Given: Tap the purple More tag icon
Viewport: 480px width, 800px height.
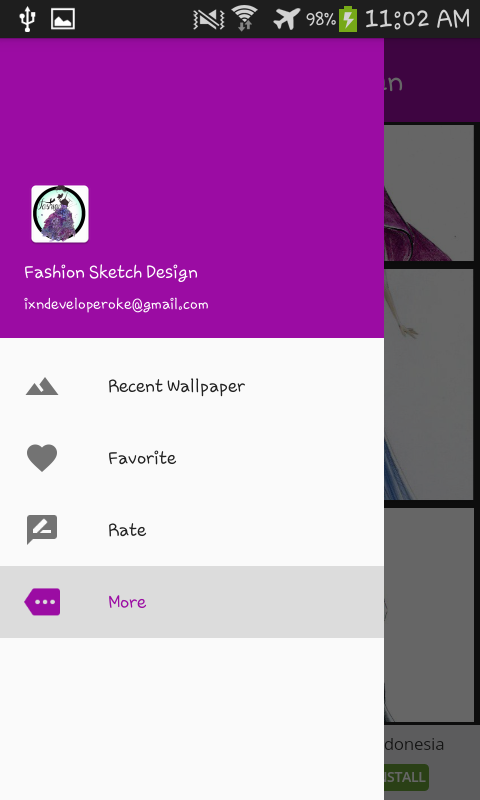Looking at the screenshot, I should click(42, 602).
